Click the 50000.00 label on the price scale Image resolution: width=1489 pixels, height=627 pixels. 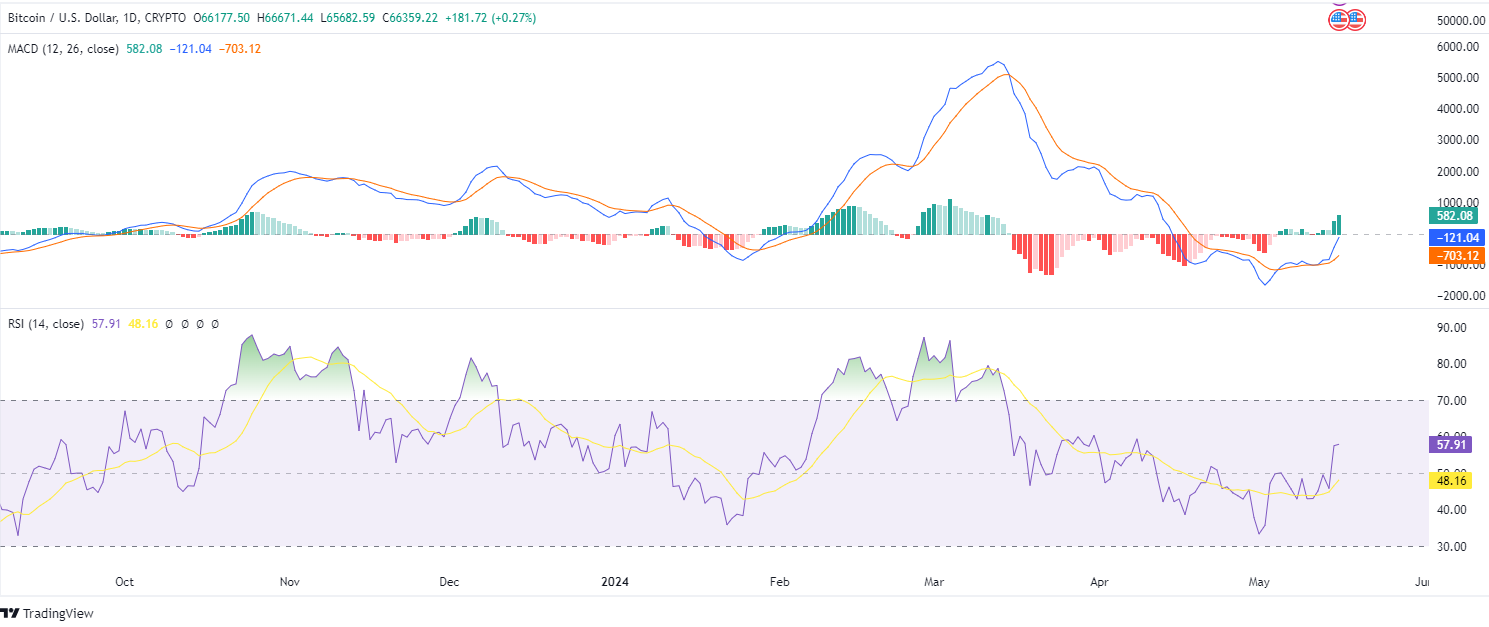(1450, 20)
